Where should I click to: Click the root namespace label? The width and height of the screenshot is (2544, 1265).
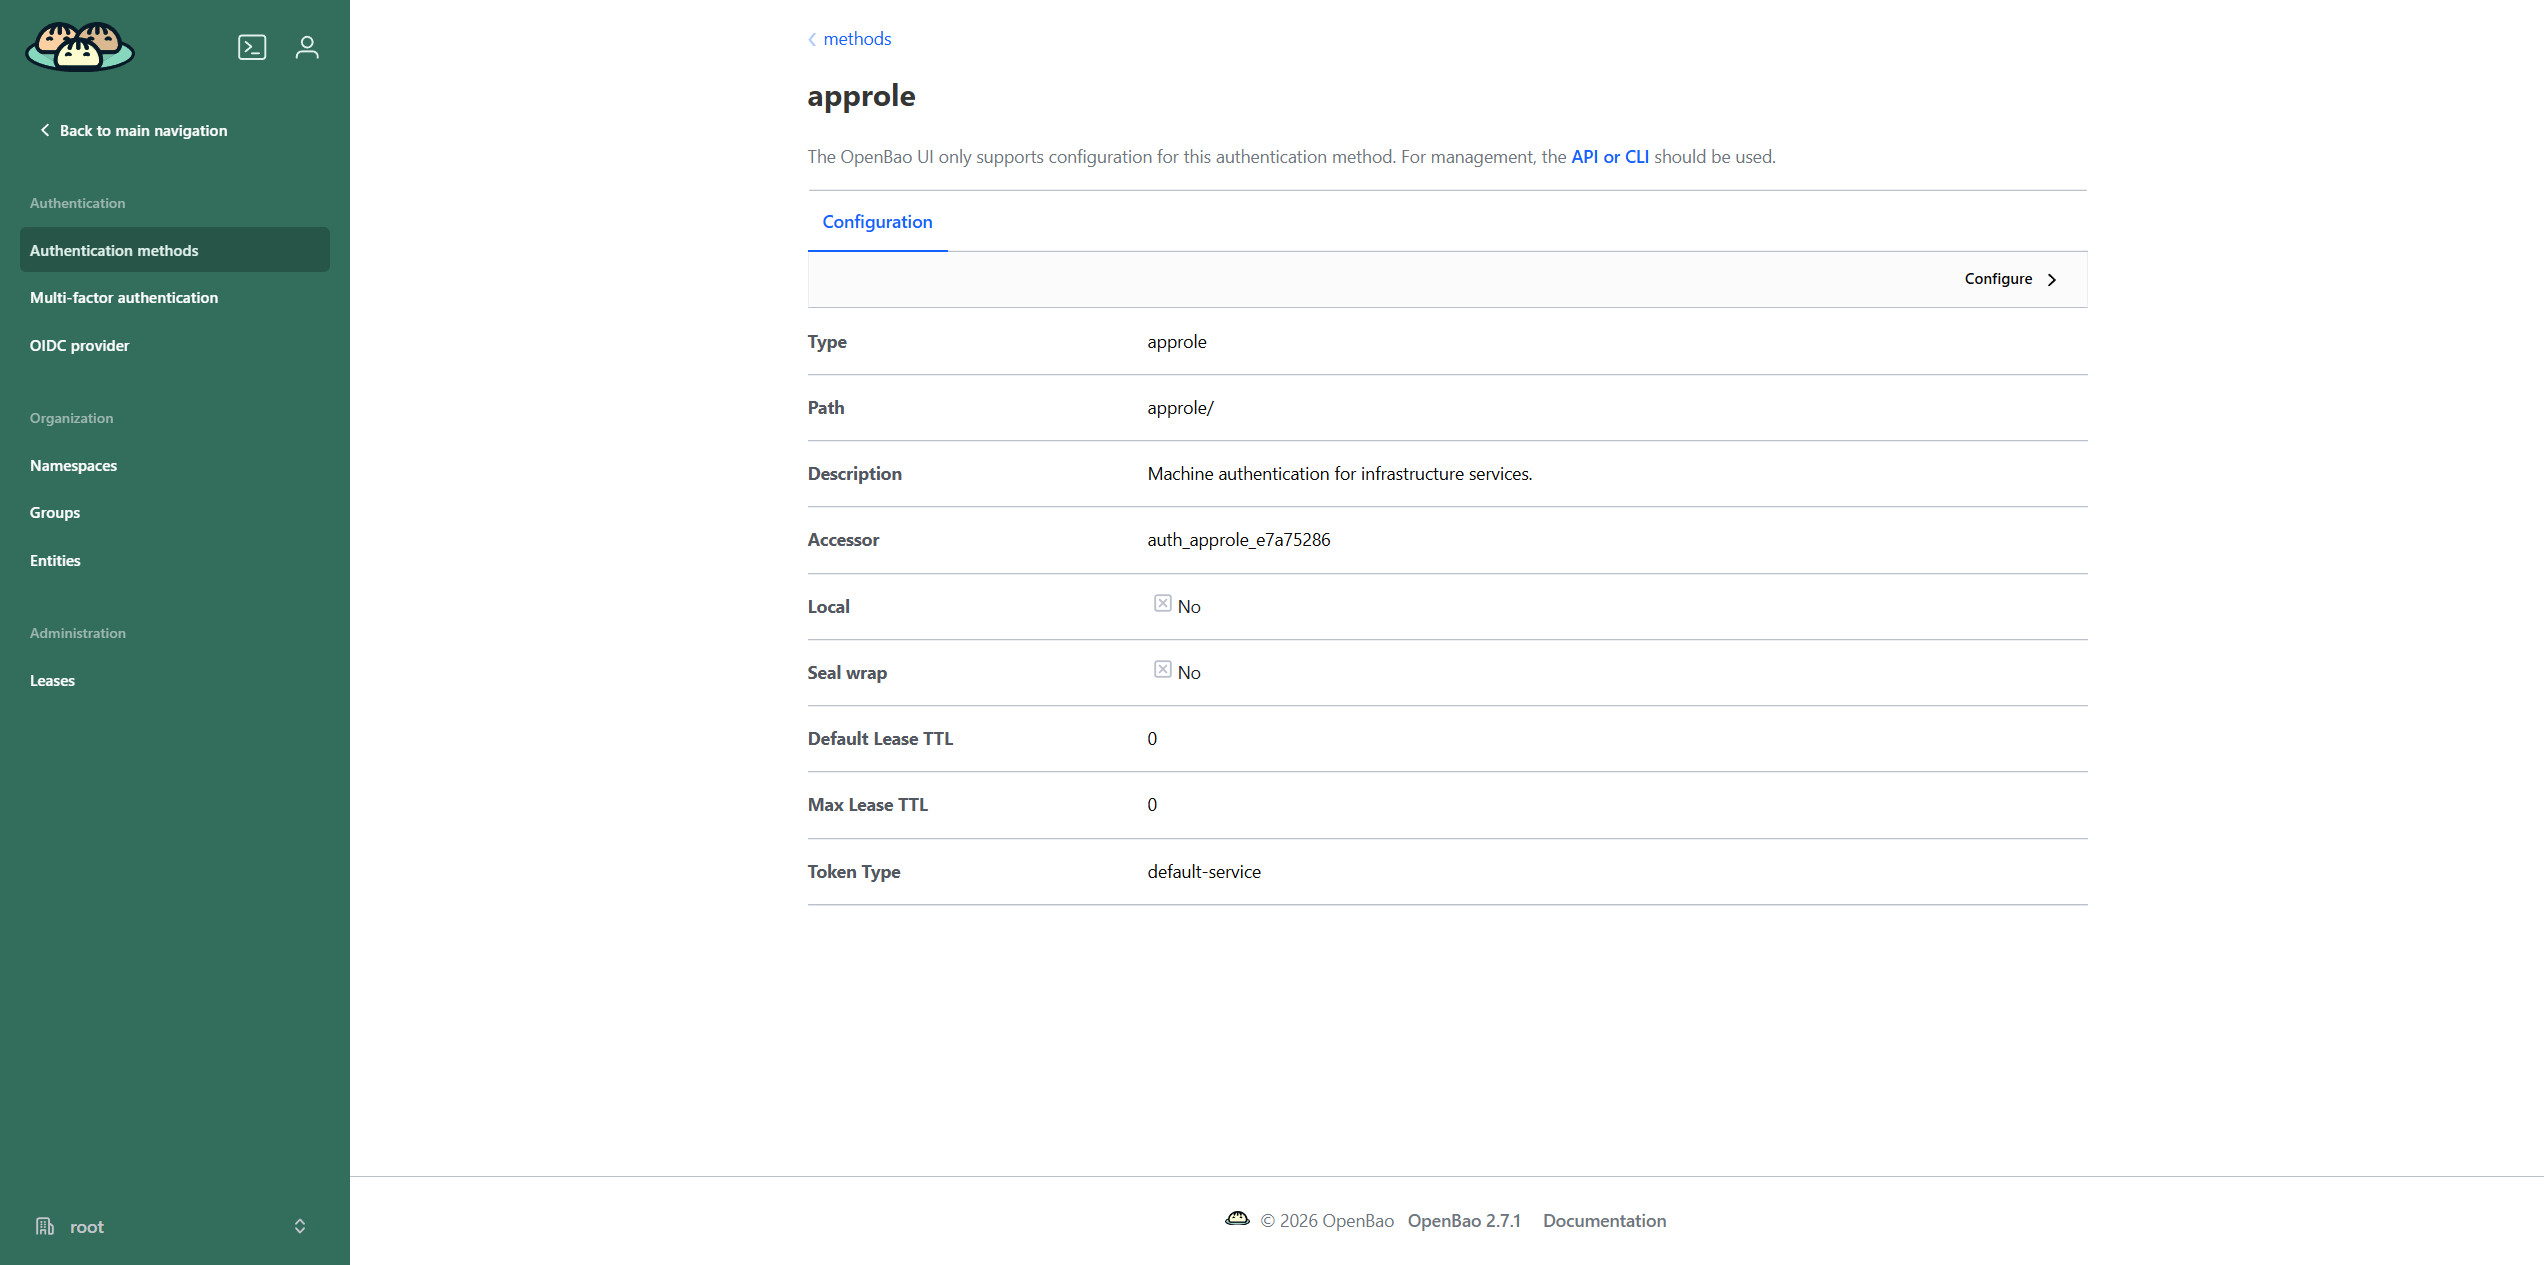(x=87, y=1227)
